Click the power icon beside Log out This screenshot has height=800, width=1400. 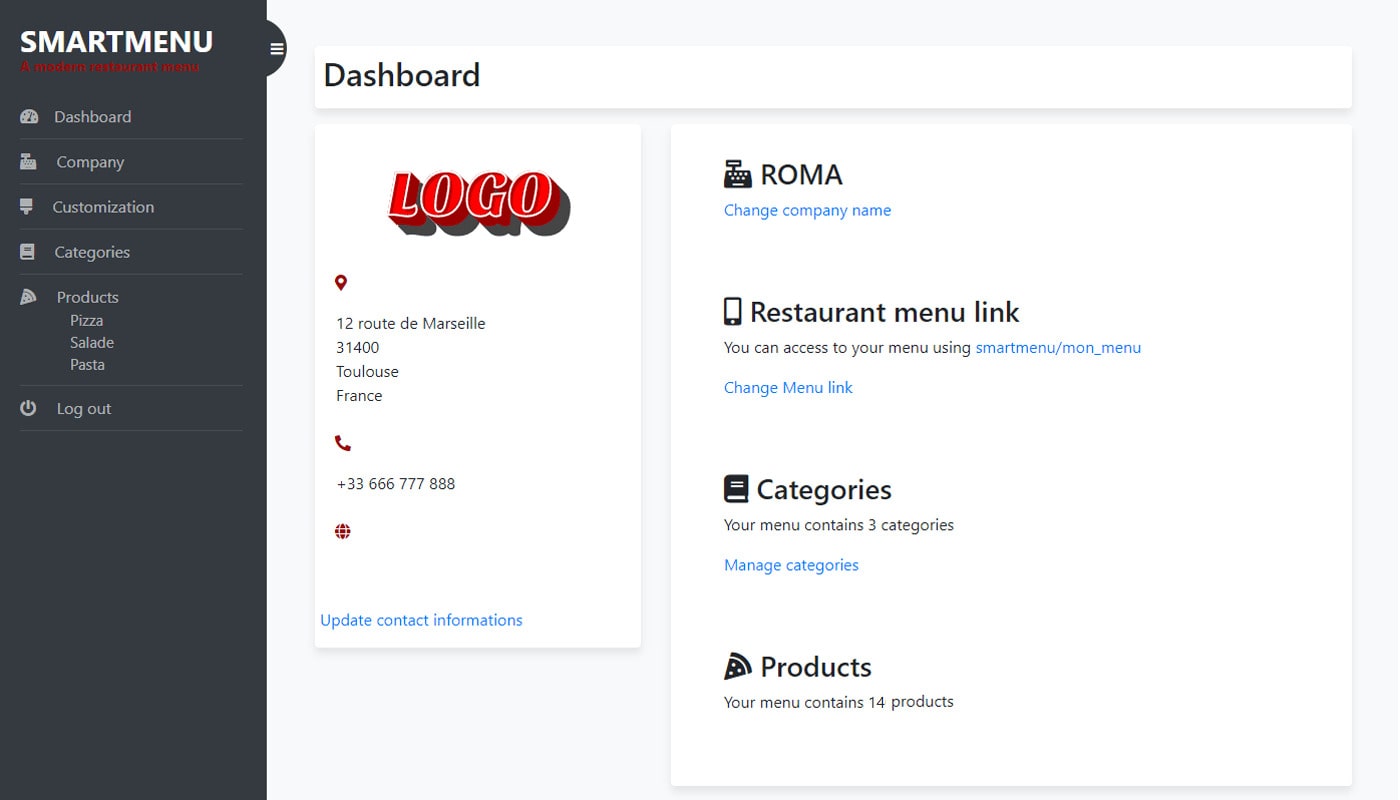pos(28,407)
